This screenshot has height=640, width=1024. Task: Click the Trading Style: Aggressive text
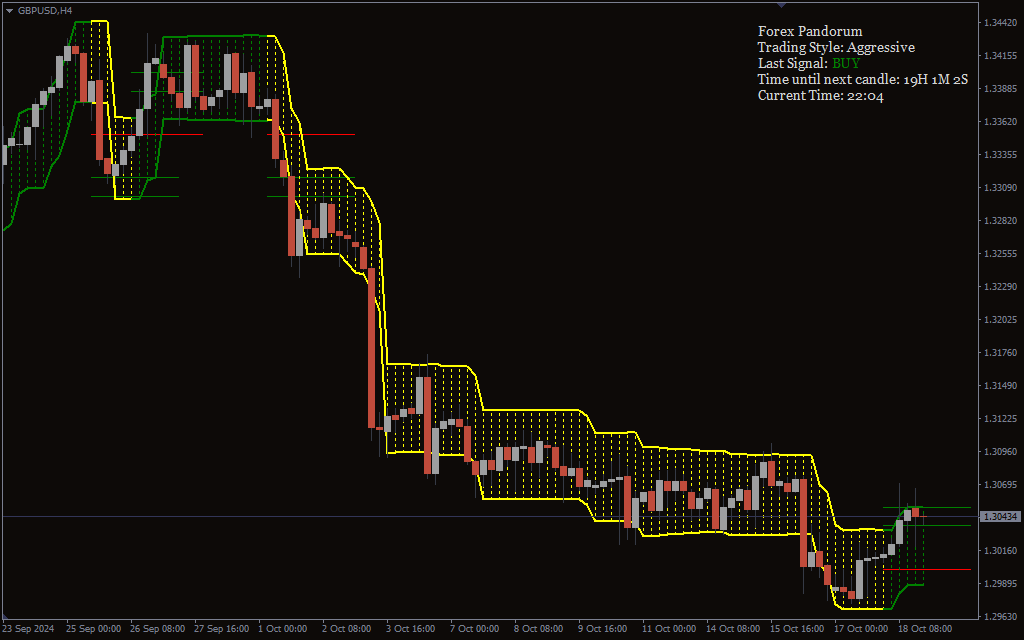click(x=835, y=47)
